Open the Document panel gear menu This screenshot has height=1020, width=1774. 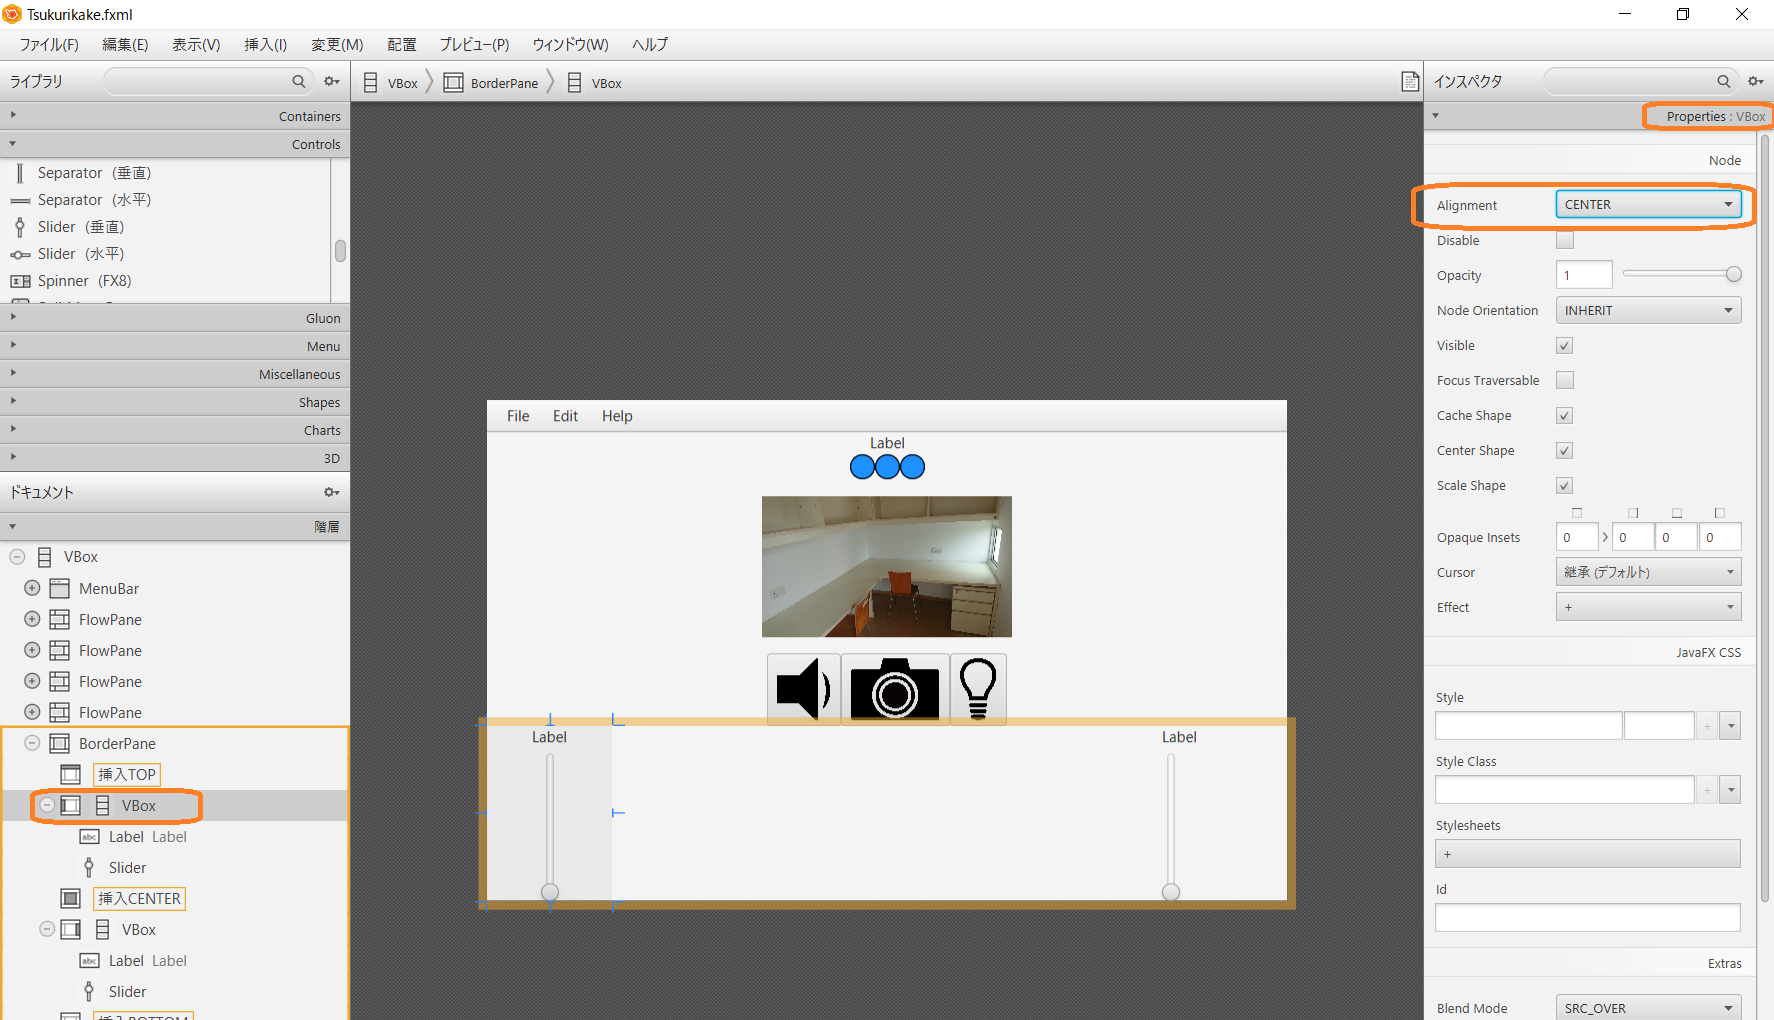click(x=331, y=492)
